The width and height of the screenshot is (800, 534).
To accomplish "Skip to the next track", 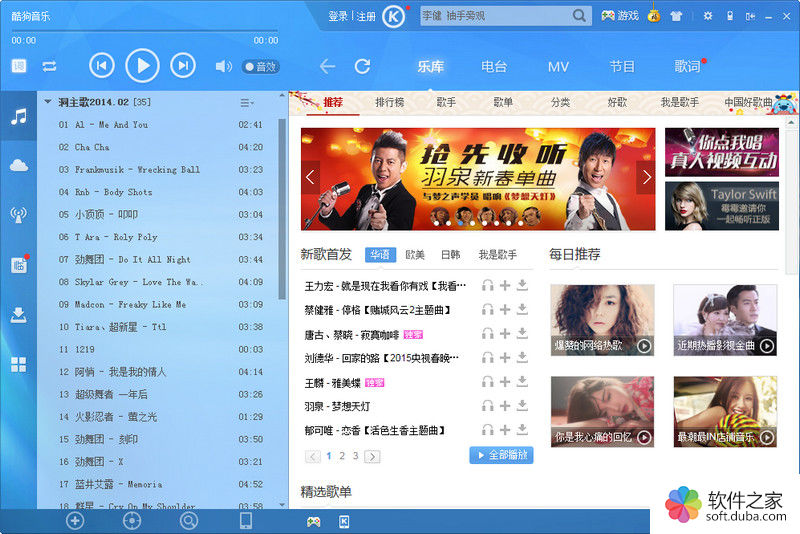I will (182, 66).
